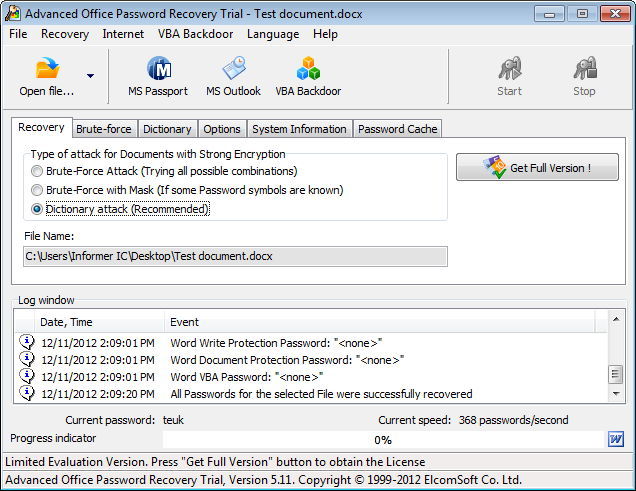The width and height of the screenshot is (636, 491).
Task: Select the Word Write Protection Password log text
Action: (x=276, y=343)
